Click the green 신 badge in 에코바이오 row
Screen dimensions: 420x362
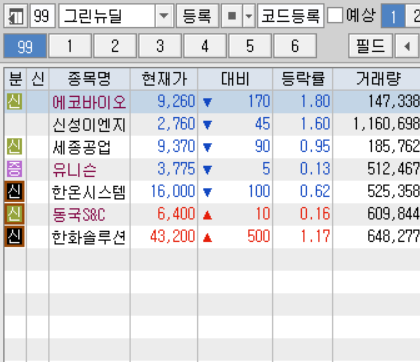[15, 101]
